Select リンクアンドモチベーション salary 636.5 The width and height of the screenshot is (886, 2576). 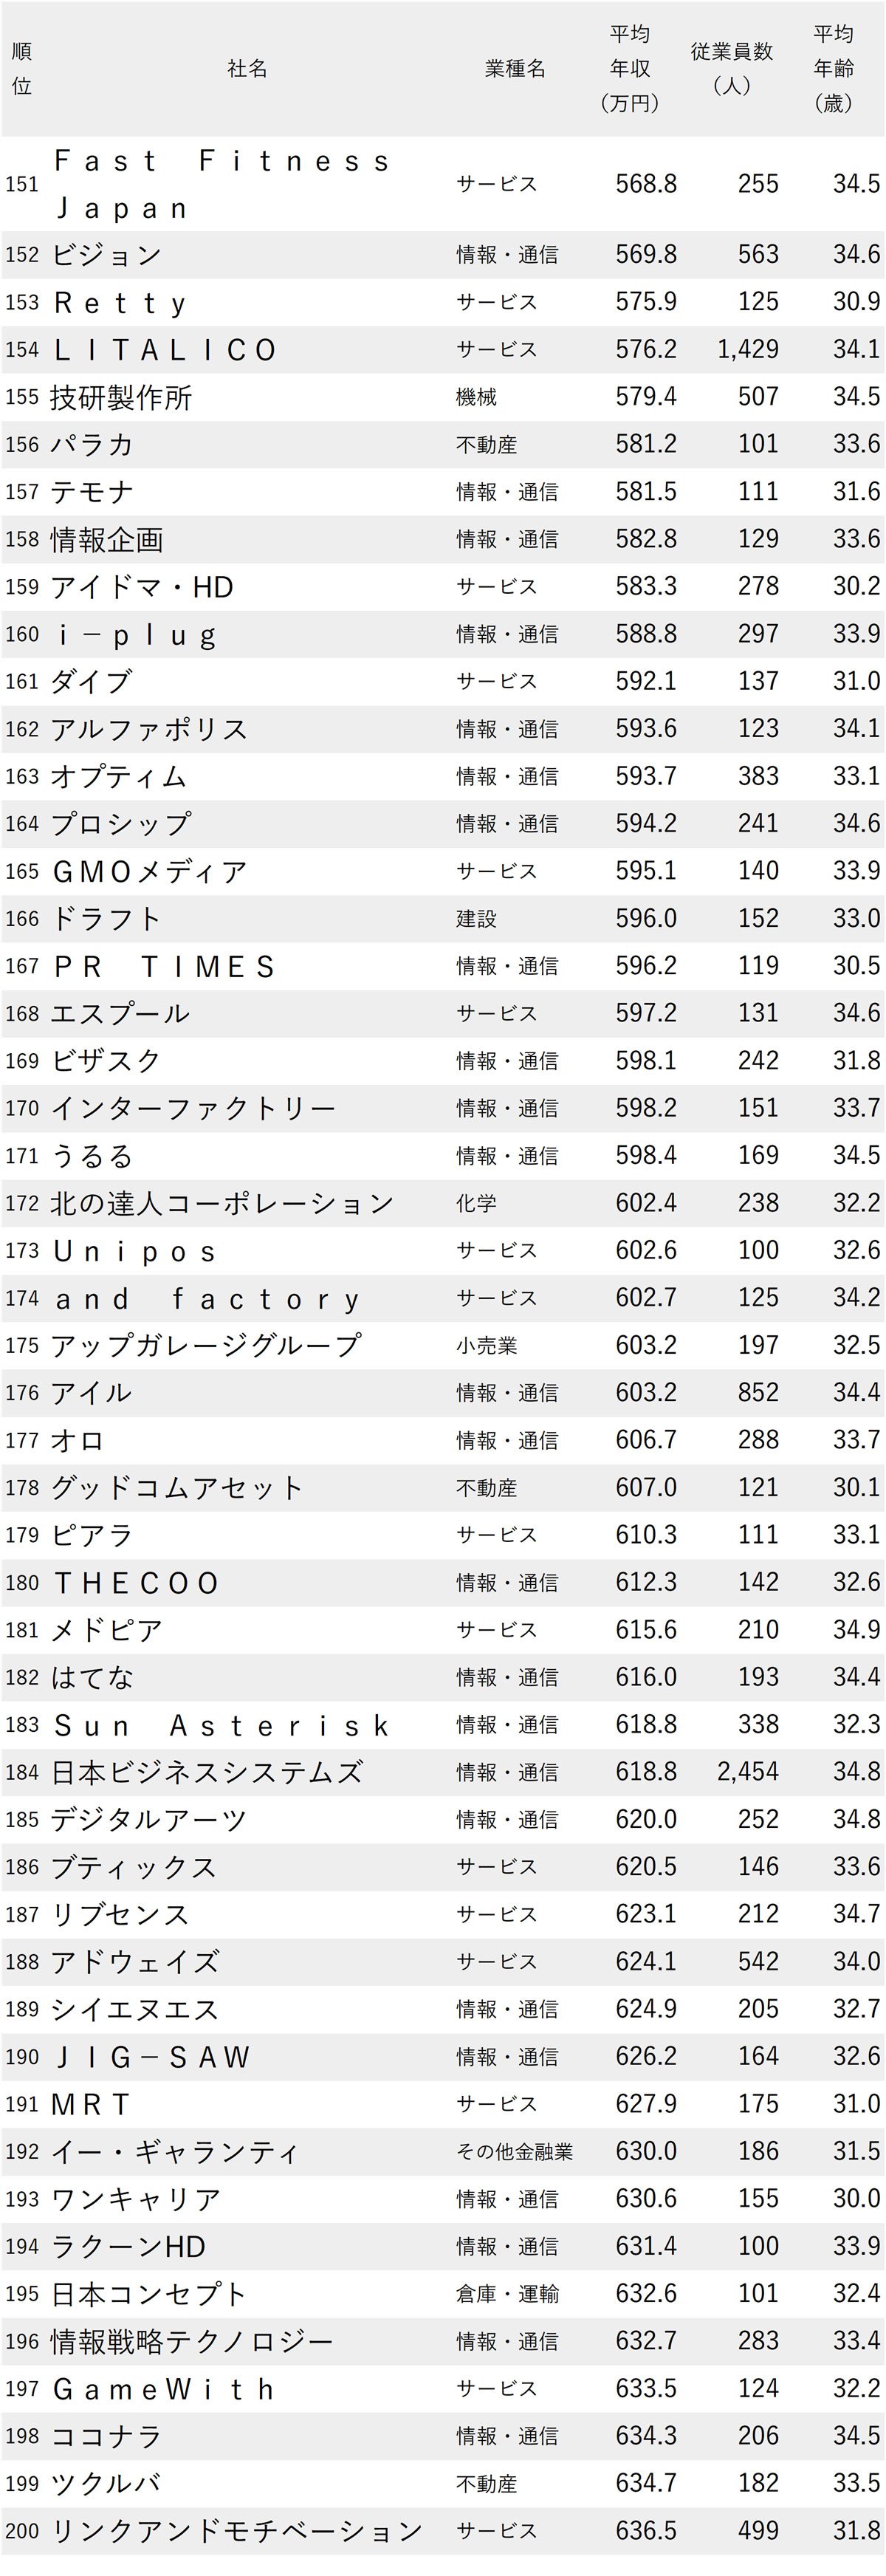click(646, 2531)
